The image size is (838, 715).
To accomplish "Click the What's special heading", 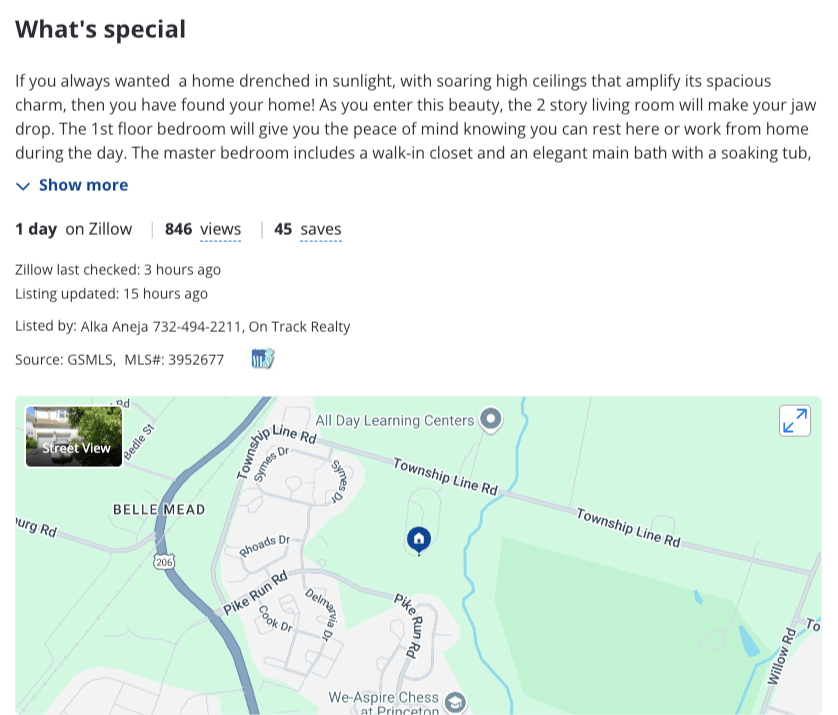I will pyautogui.click(x=100, y=29).
